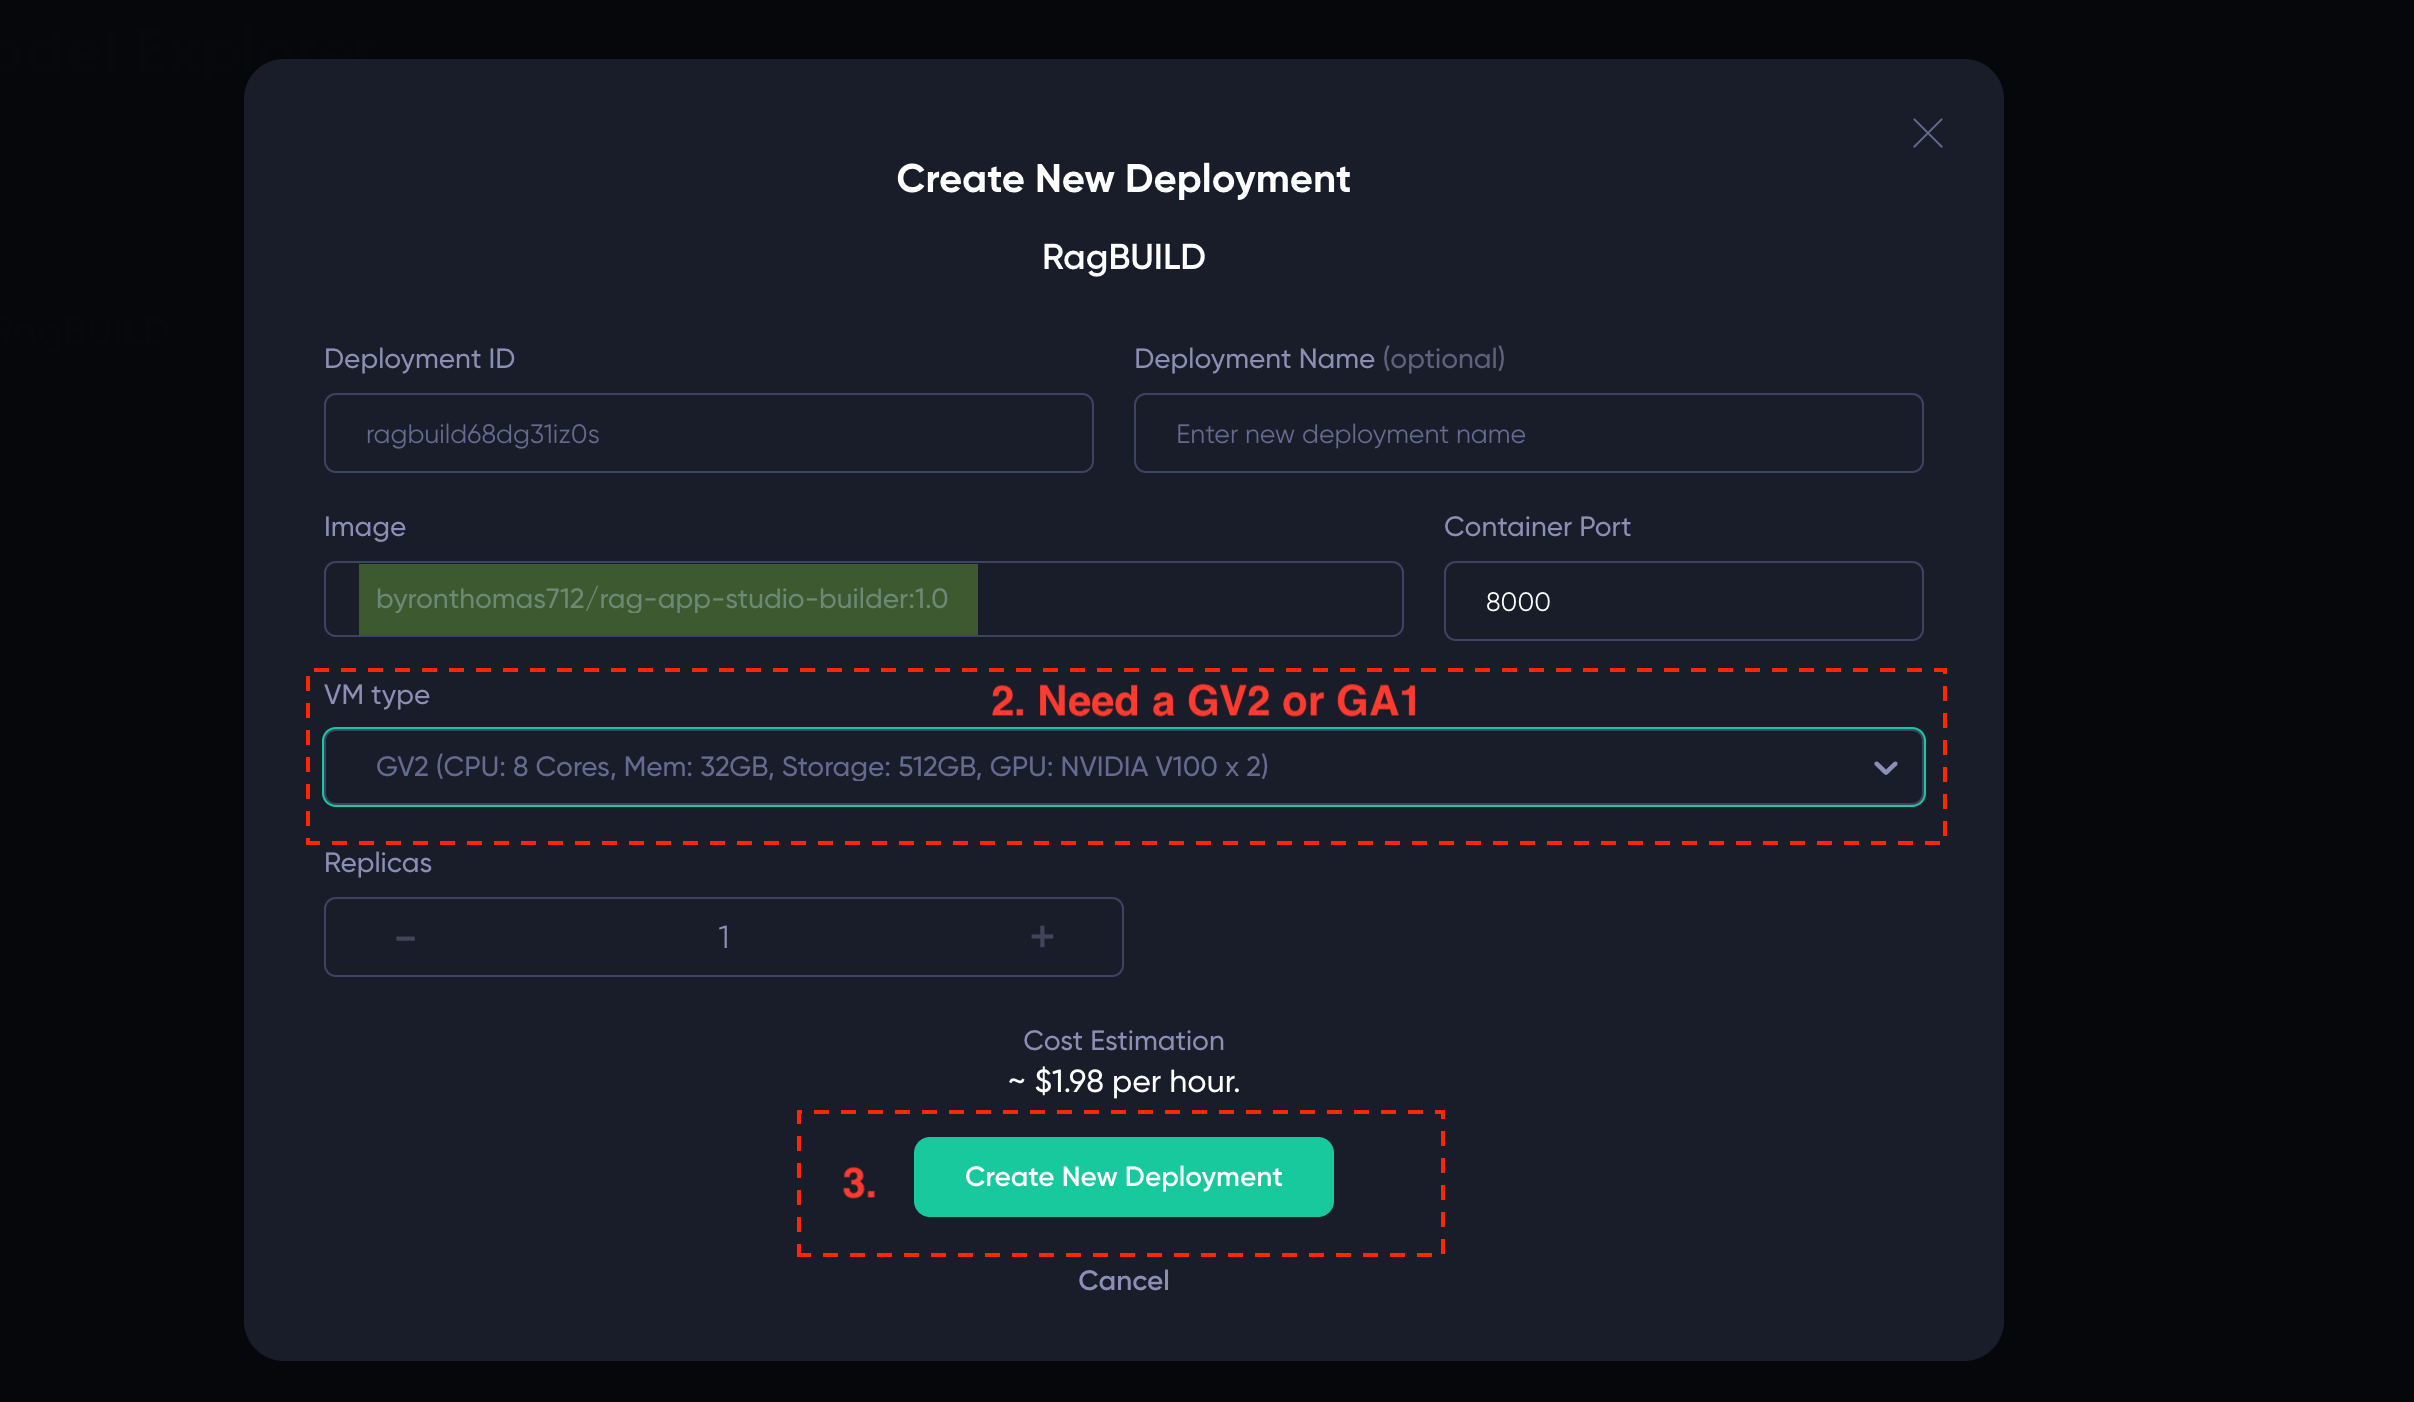Click the Enter new deployment name placeholder
2414x1402 pixels.
[x=1527, y=433]
